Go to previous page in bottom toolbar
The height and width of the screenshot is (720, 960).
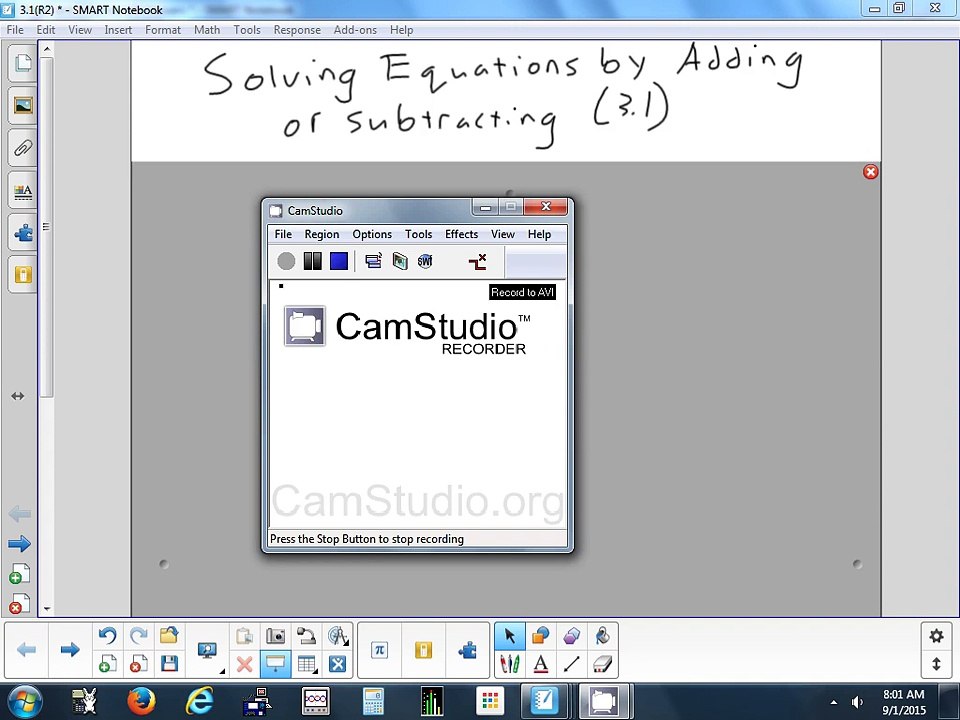click(26, 650)
